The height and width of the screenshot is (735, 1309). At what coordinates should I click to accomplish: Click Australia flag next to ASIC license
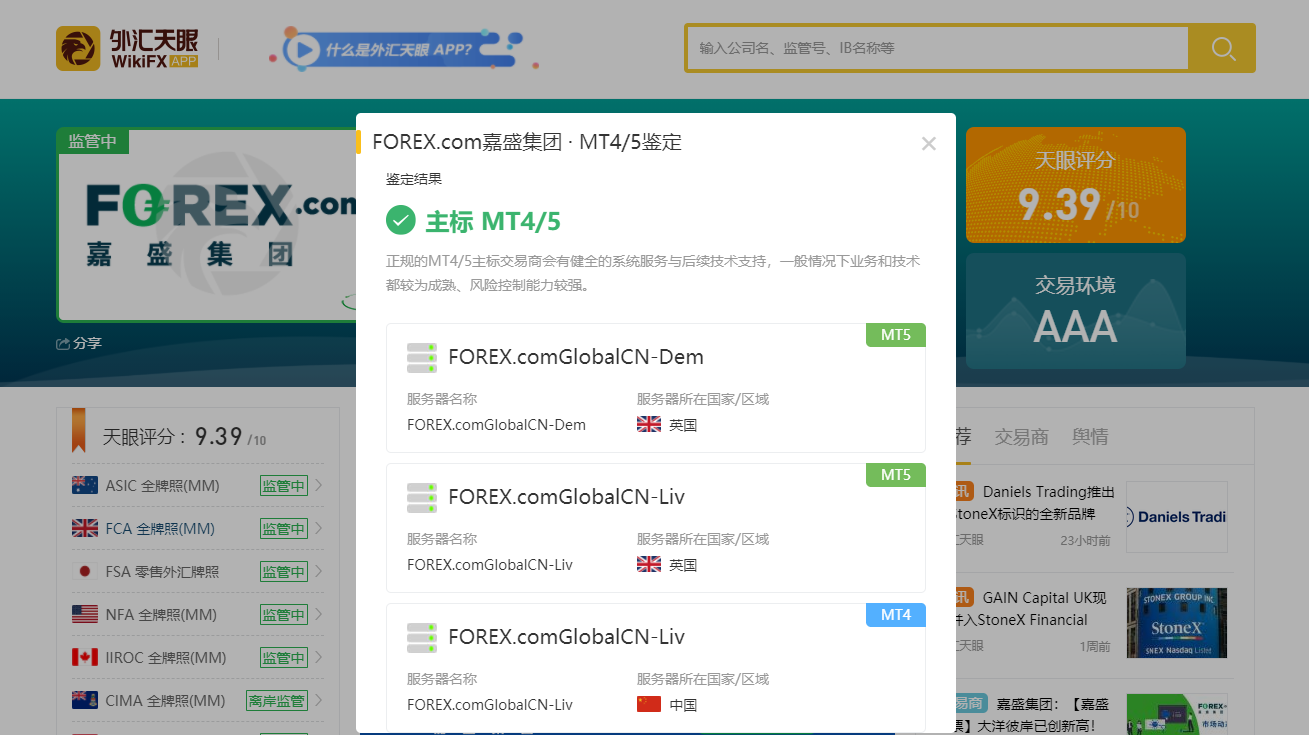tap(85, 485)
